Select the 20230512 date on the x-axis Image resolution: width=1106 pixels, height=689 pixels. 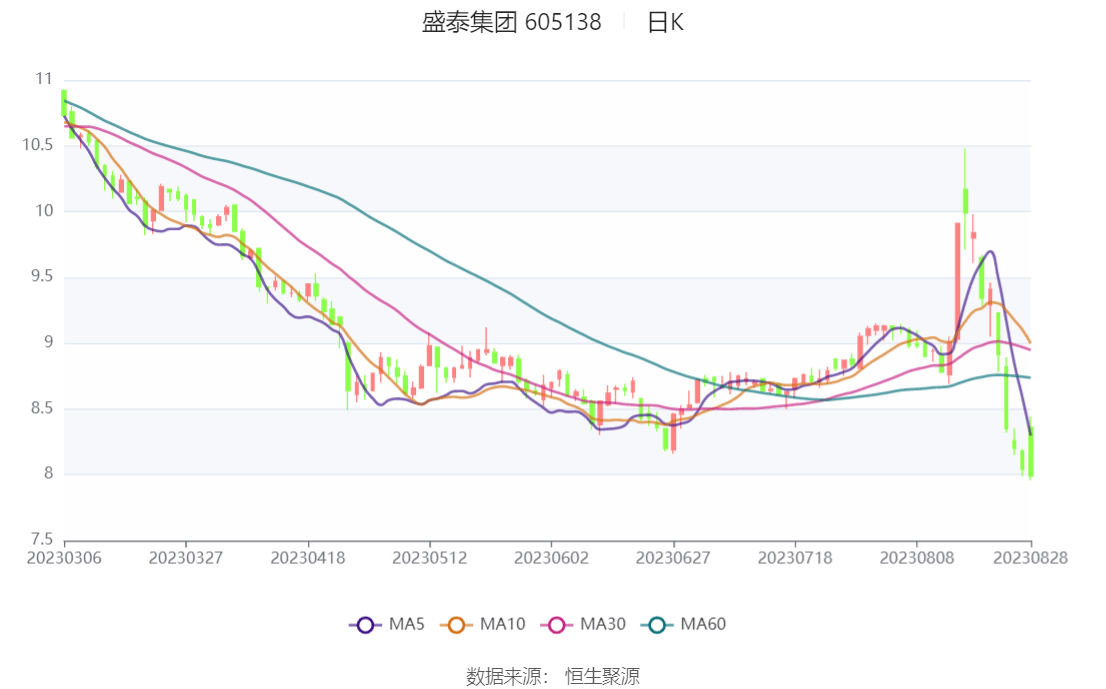429,558
